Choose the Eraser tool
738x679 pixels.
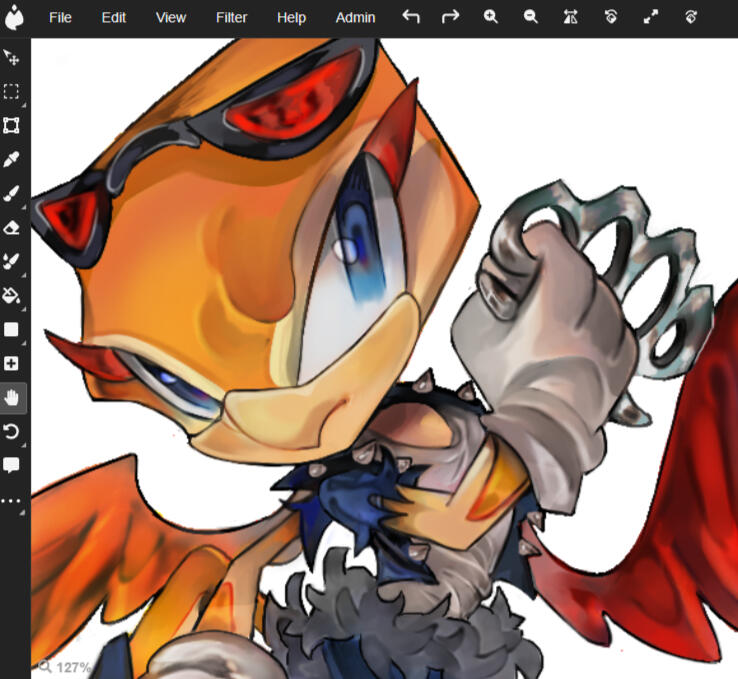click(12, 228)
